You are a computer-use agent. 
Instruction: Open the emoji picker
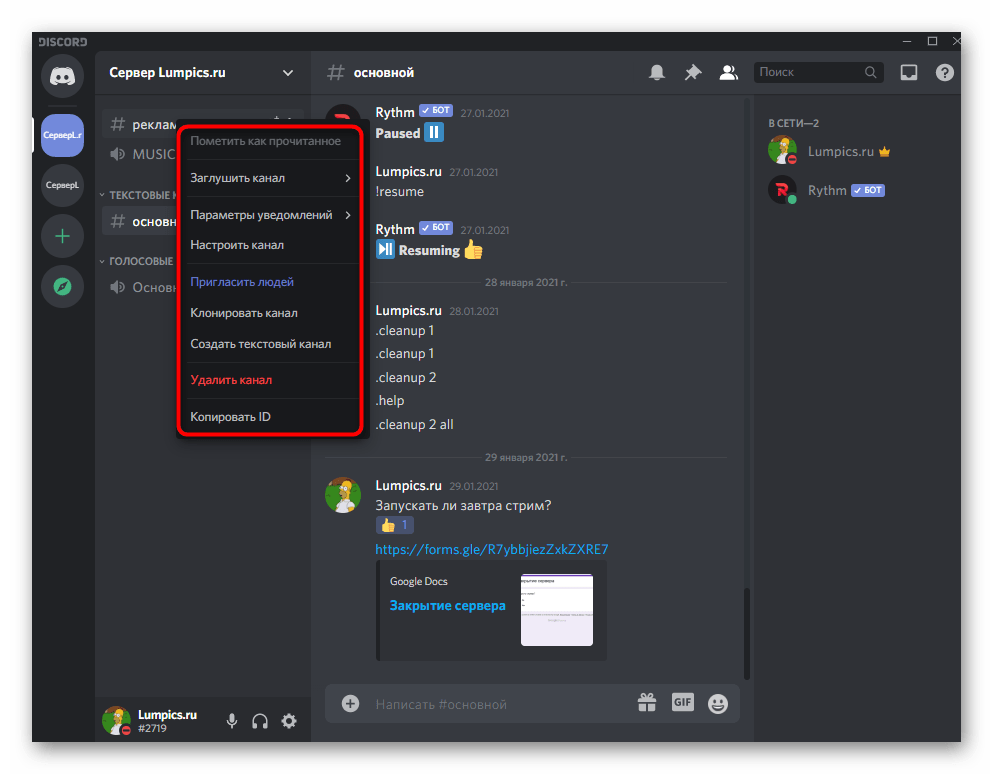click(x=718, y=703)
